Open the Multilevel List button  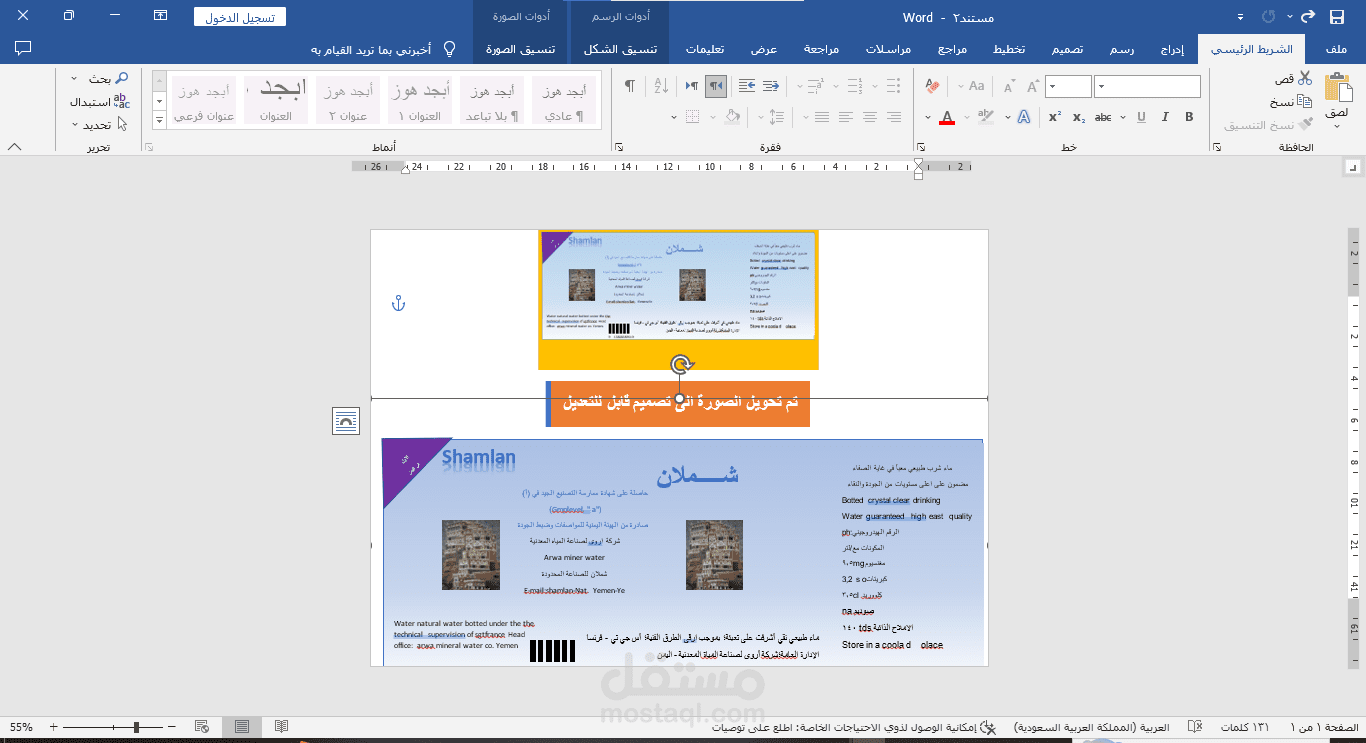coord(815,87)
